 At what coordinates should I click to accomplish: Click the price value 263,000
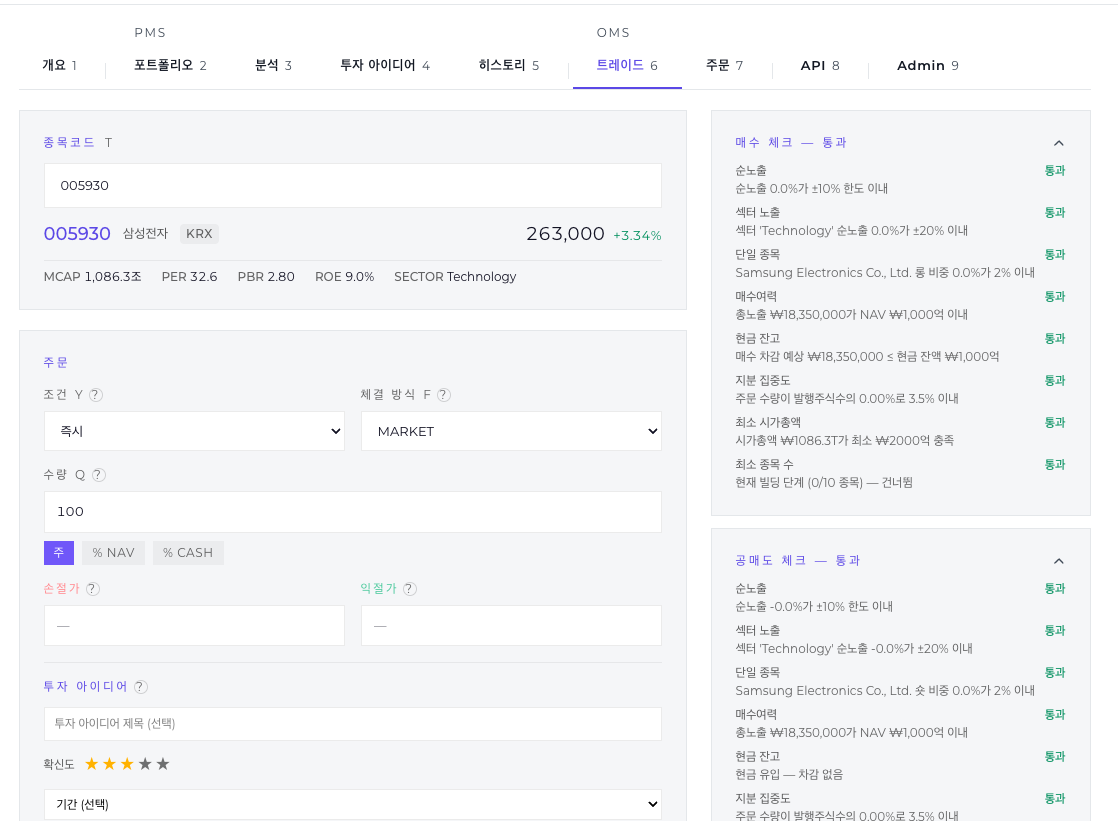pos(565,234)
